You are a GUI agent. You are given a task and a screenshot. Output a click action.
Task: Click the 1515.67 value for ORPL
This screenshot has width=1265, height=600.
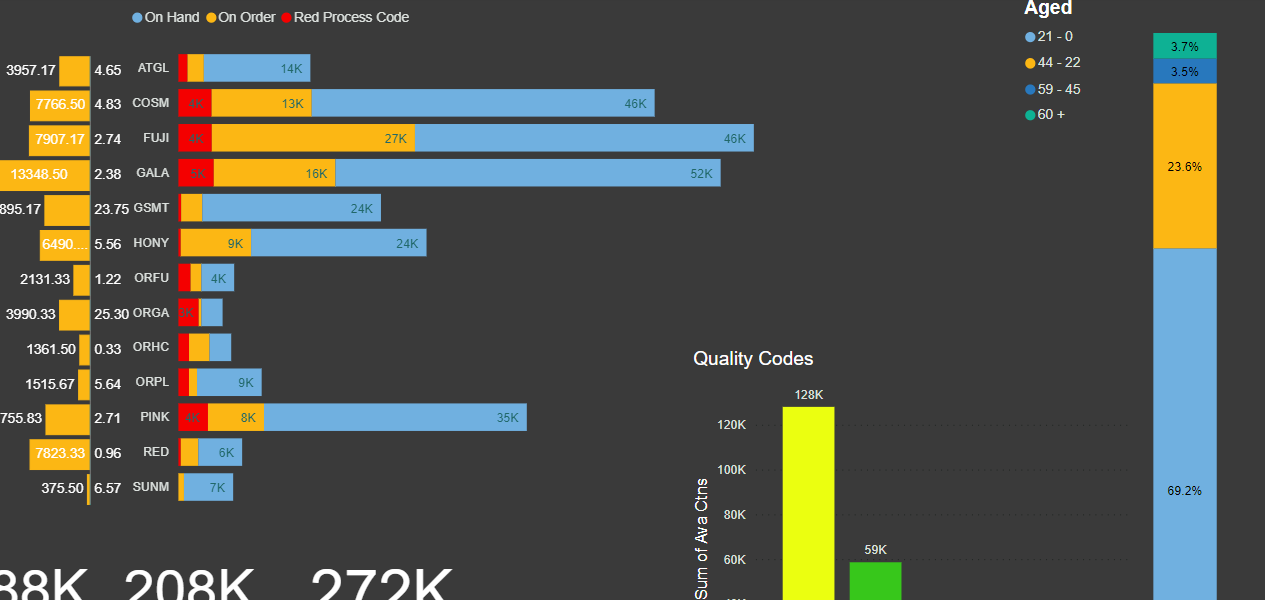click(x=51, y=384)
